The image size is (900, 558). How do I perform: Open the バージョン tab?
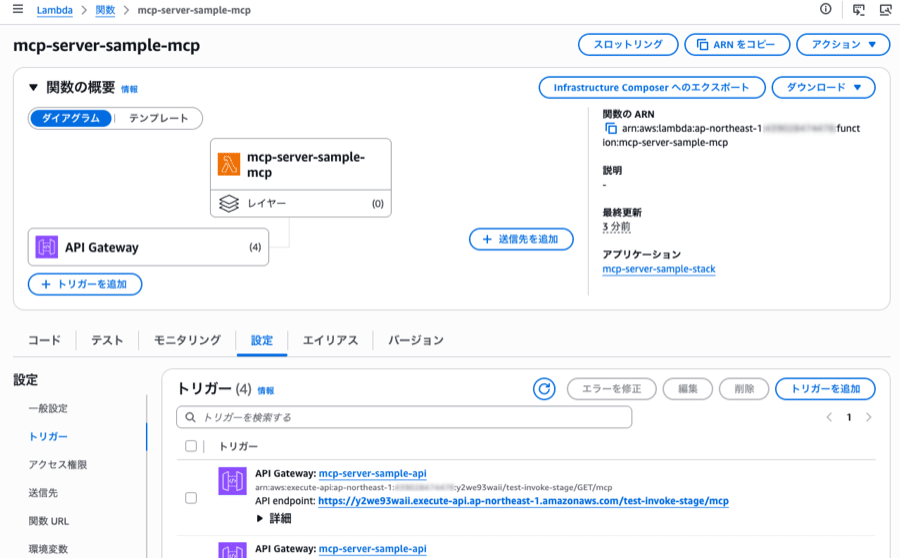tap(416, 340)
